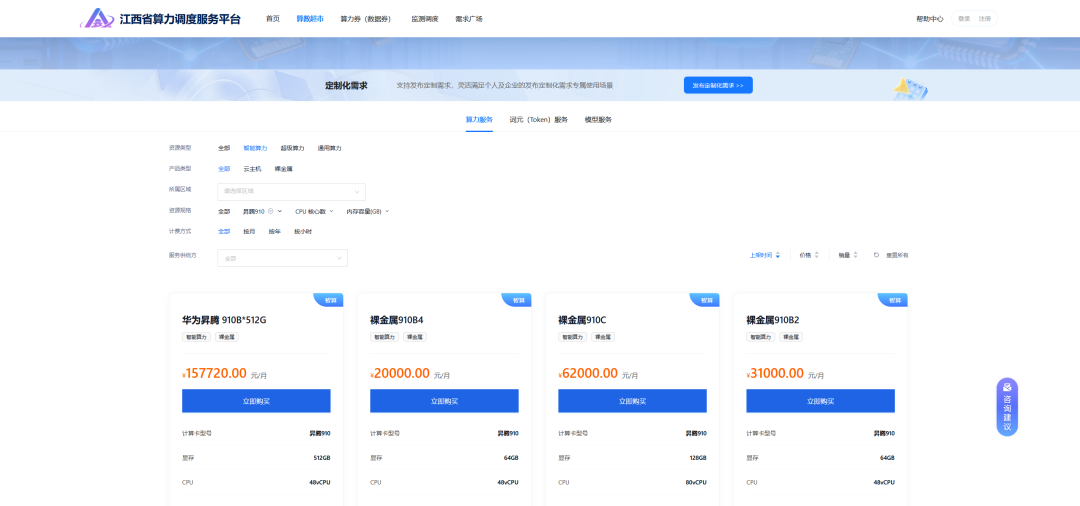Click the 发布定制化需求 button

click(718, 85)
